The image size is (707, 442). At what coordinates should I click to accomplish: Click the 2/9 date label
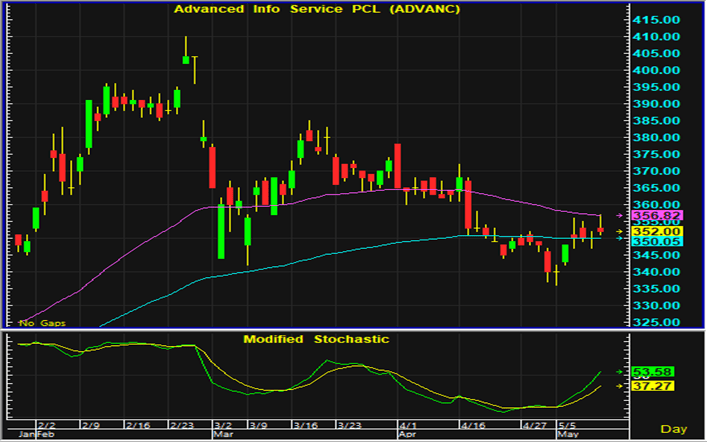click(x=90, y=425)
